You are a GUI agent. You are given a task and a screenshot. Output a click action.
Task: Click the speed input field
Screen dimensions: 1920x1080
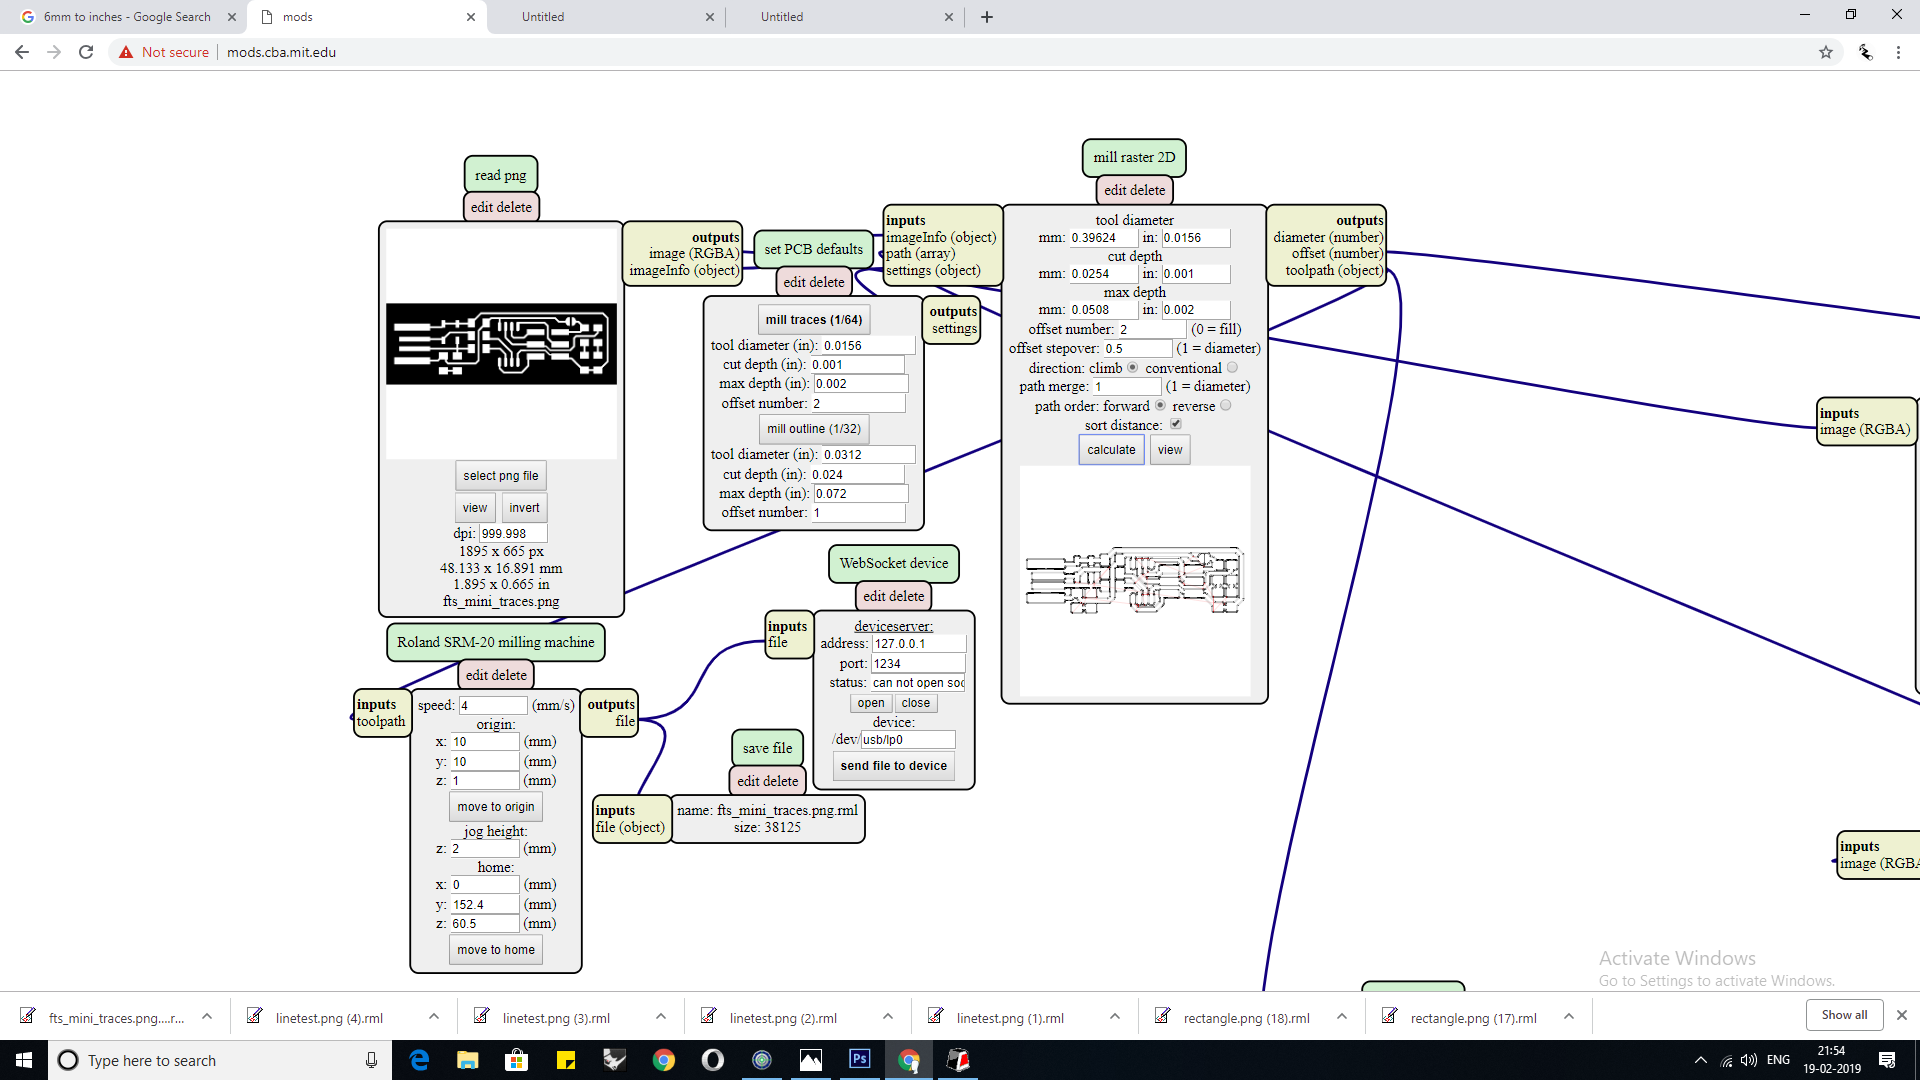coord(492,706)
